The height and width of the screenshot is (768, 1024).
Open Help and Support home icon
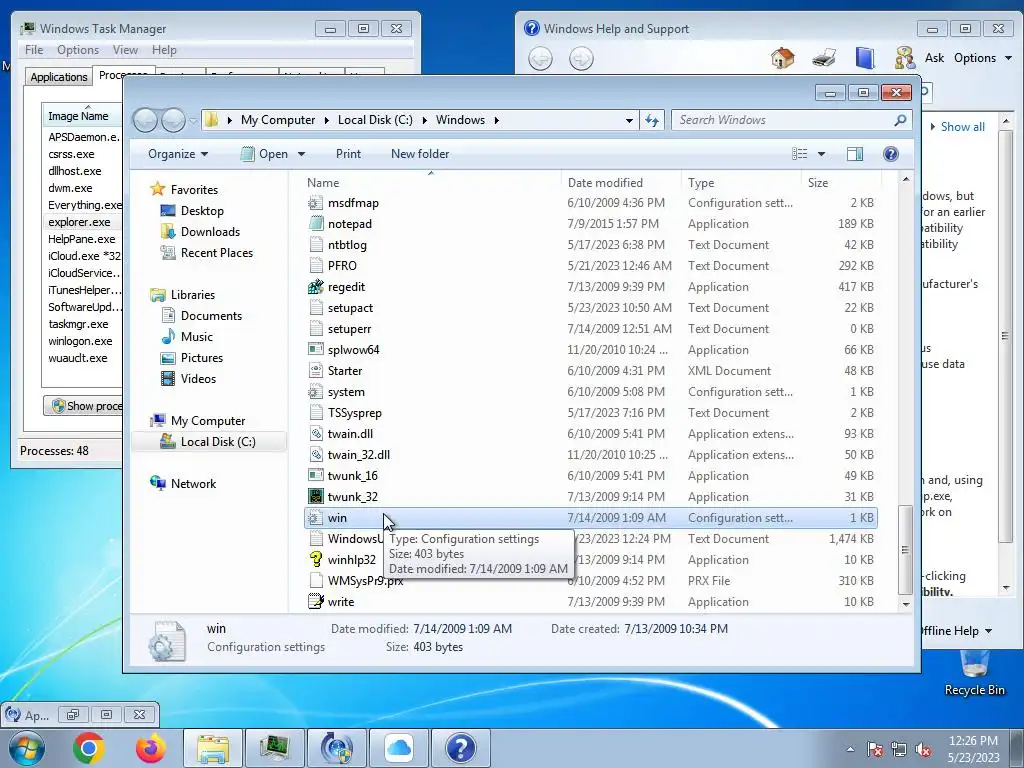pyautogui.click(x=782, y=58)
